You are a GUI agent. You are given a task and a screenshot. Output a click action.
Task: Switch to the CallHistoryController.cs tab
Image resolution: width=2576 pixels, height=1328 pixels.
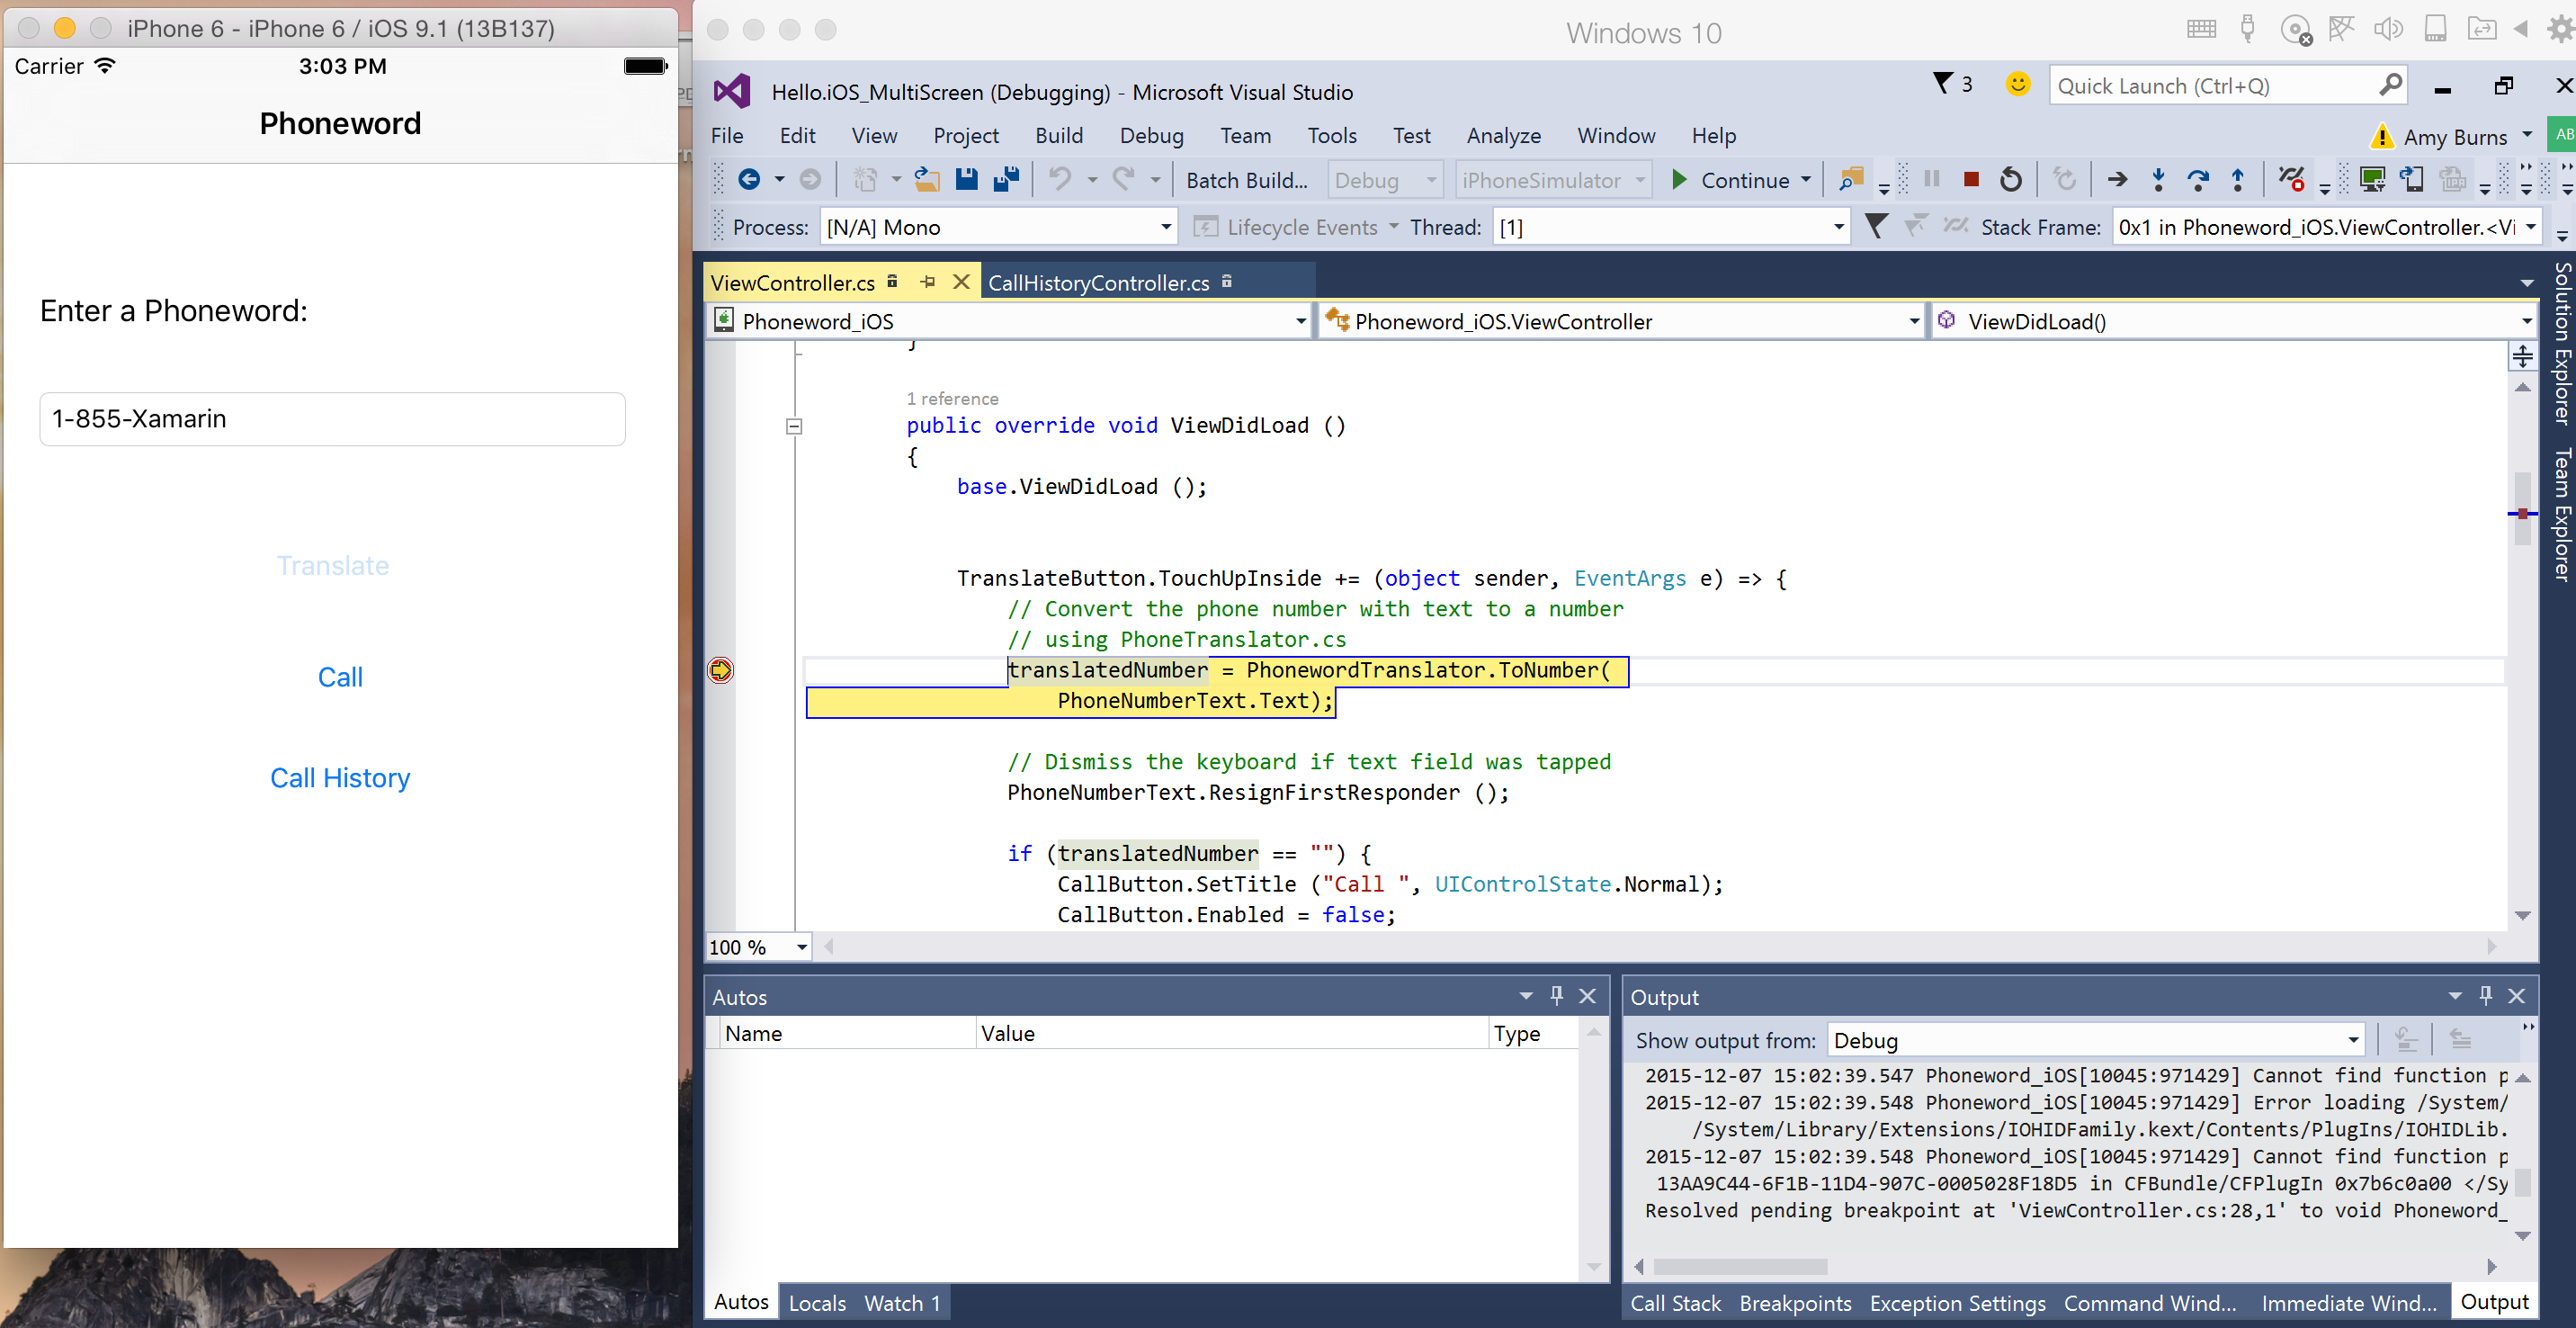coord(1098,282)
